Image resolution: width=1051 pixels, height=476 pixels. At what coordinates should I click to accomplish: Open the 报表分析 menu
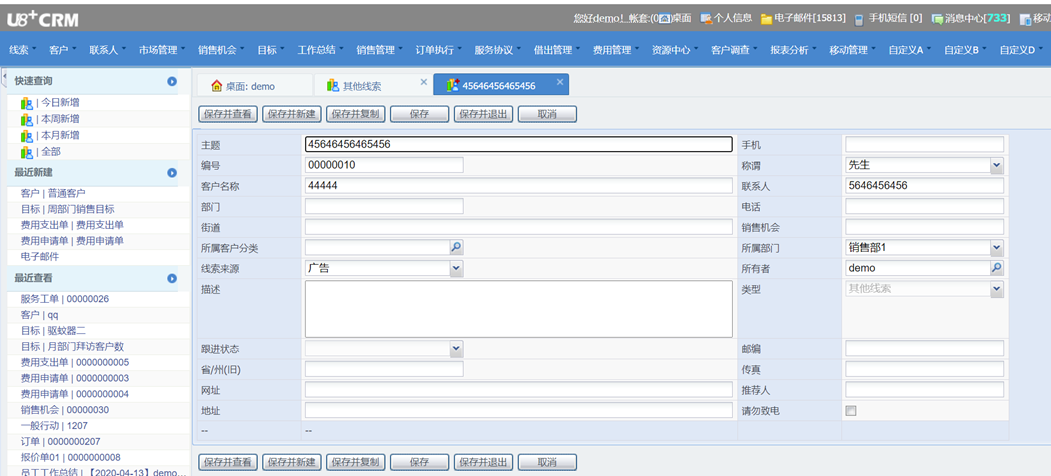point(794,50)
